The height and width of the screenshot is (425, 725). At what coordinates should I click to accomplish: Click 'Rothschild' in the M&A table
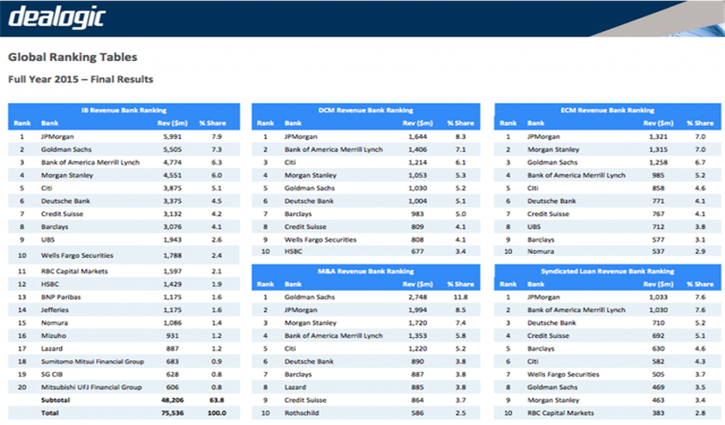click(301, 413)
